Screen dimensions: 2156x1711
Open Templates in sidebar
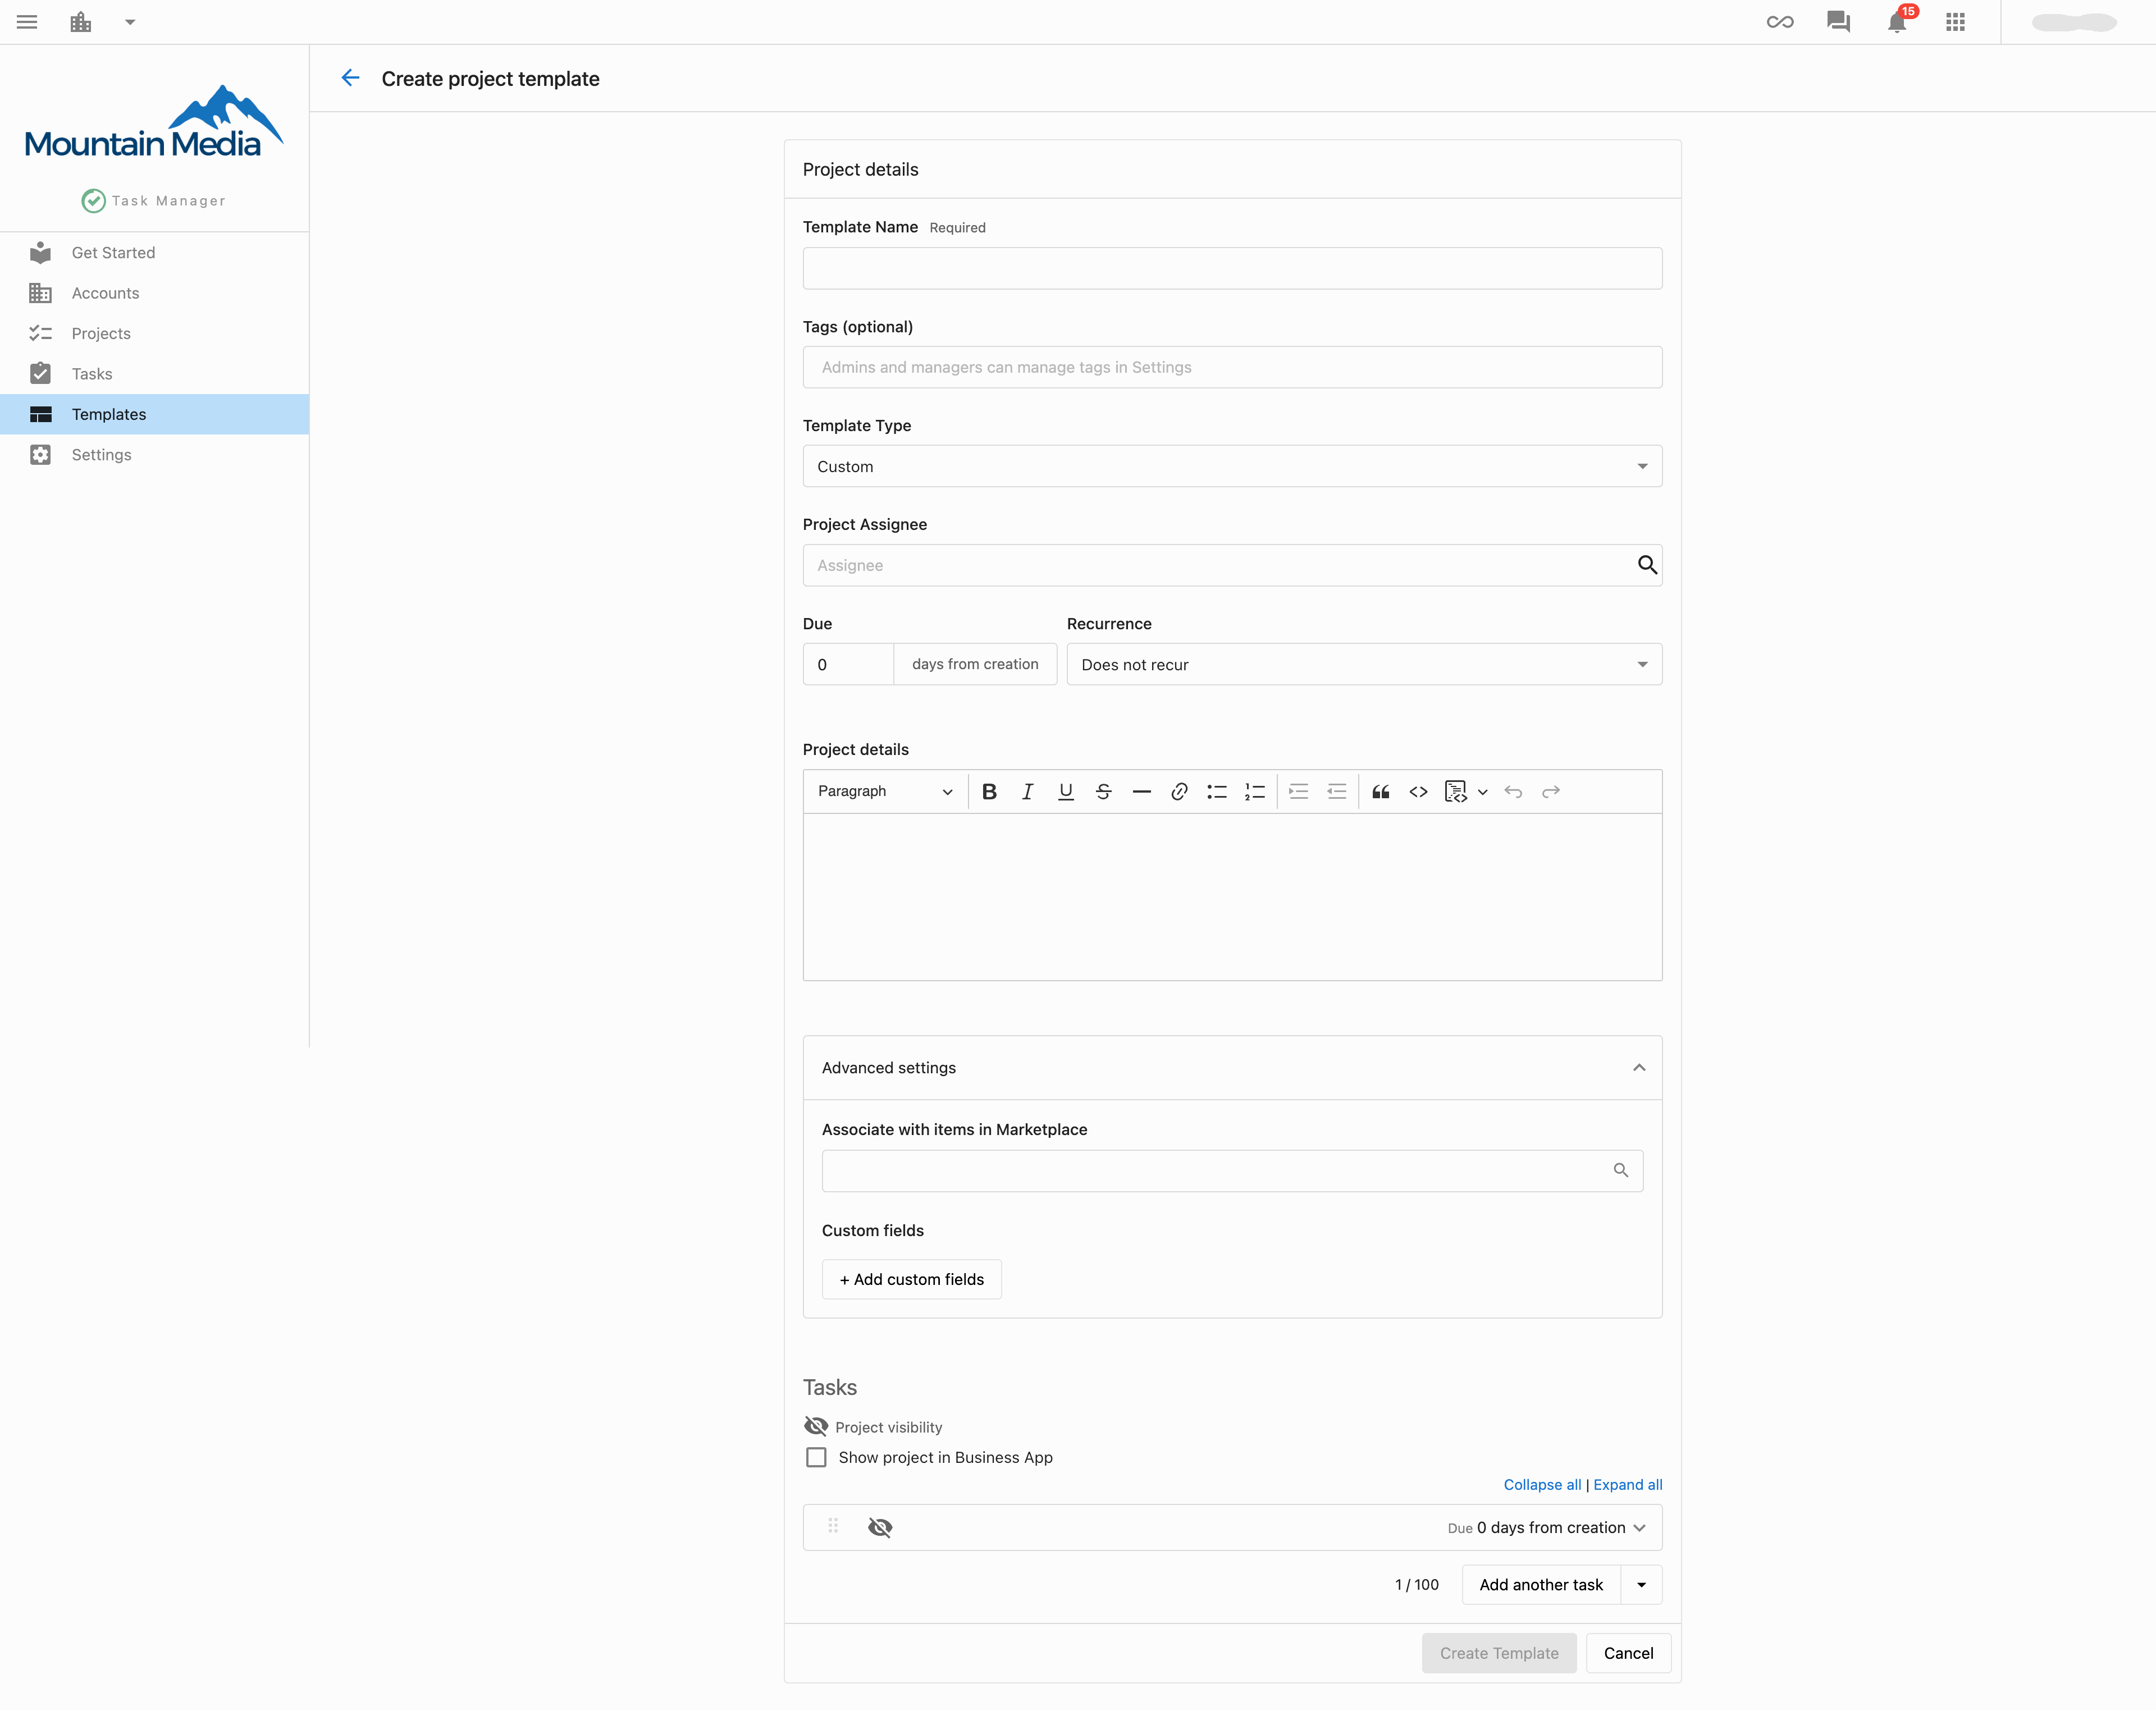pos(155,414)
